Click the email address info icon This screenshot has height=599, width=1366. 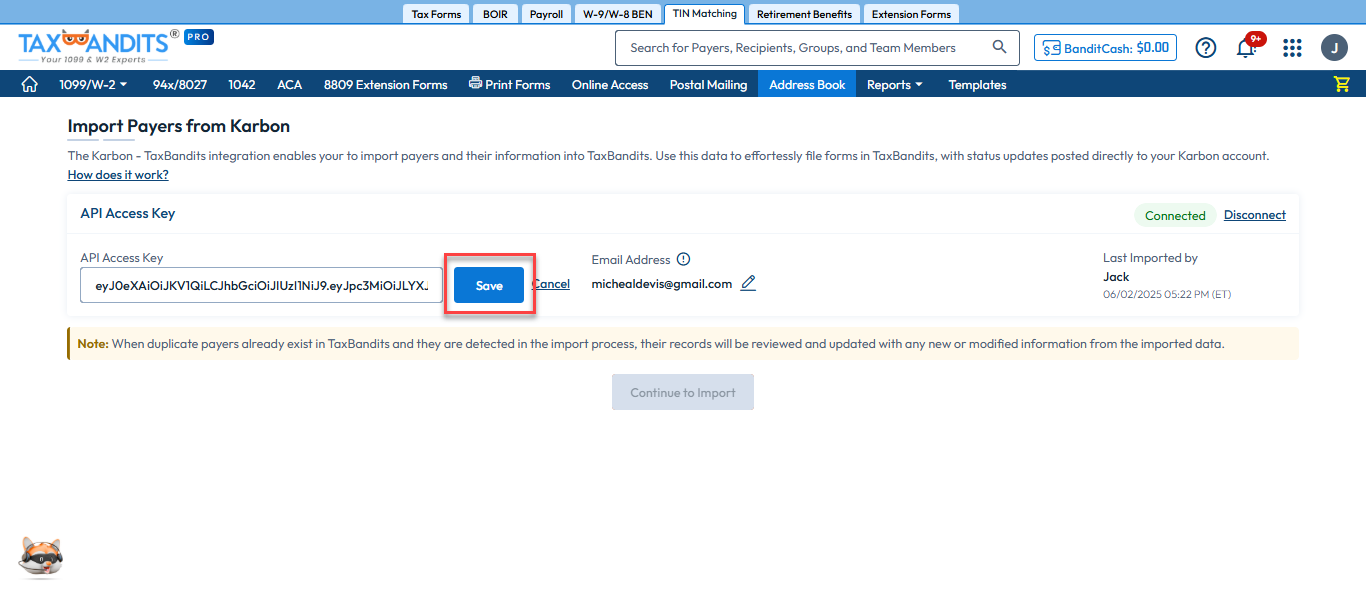[684, 259]
